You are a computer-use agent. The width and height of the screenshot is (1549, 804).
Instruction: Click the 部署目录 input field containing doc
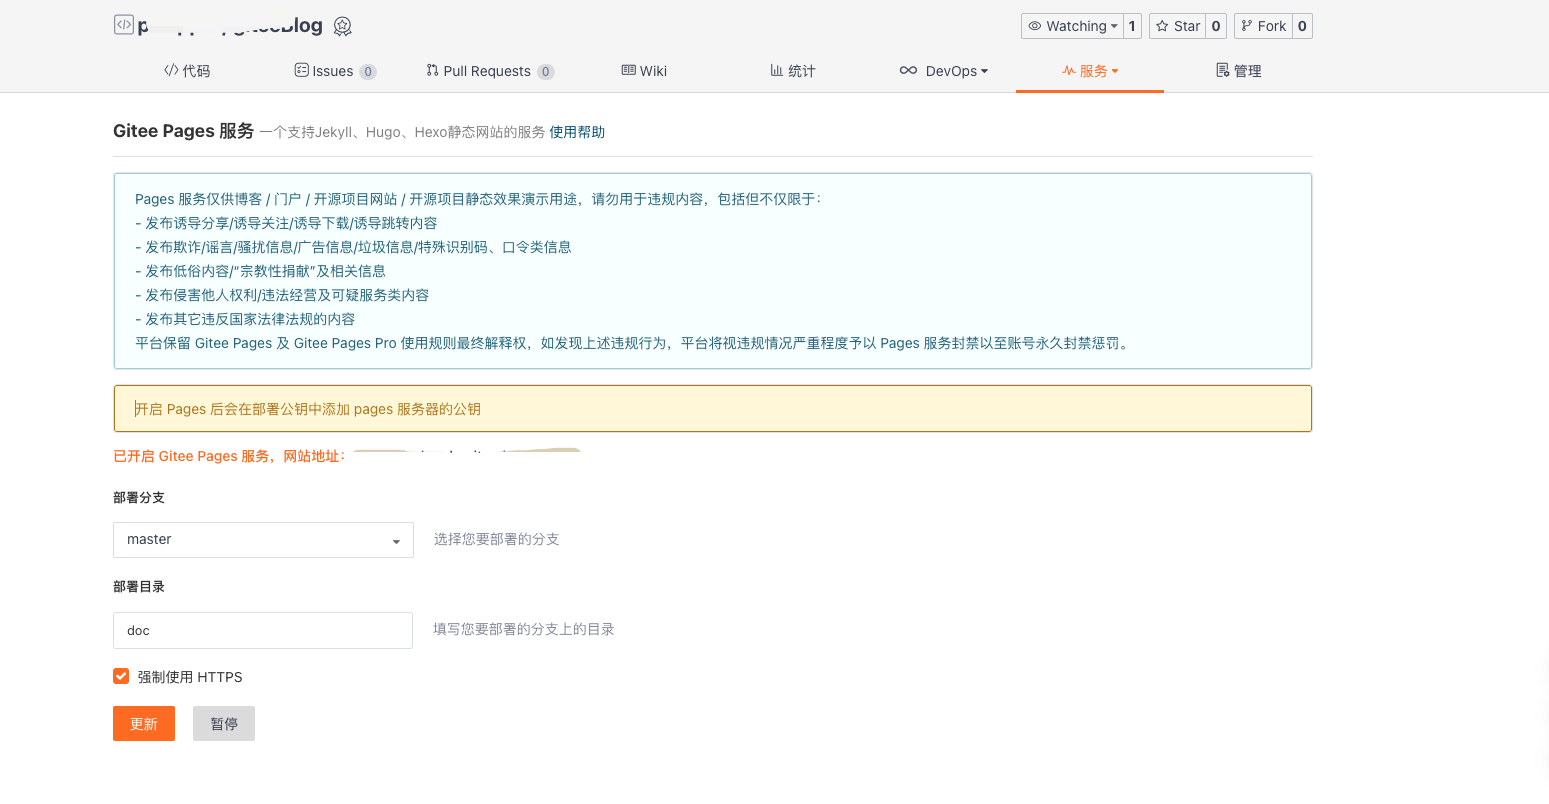coord(263,631)
